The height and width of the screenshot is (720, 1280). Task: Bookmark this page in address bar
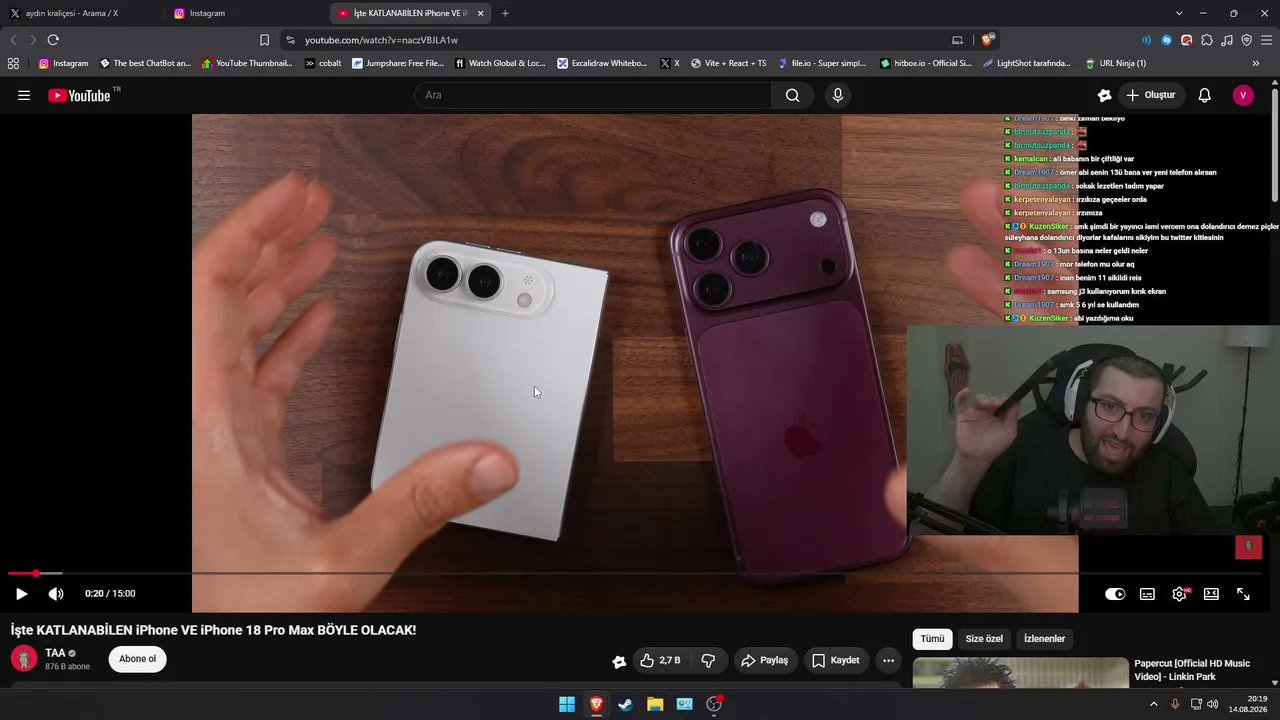[x=264, y=40]
